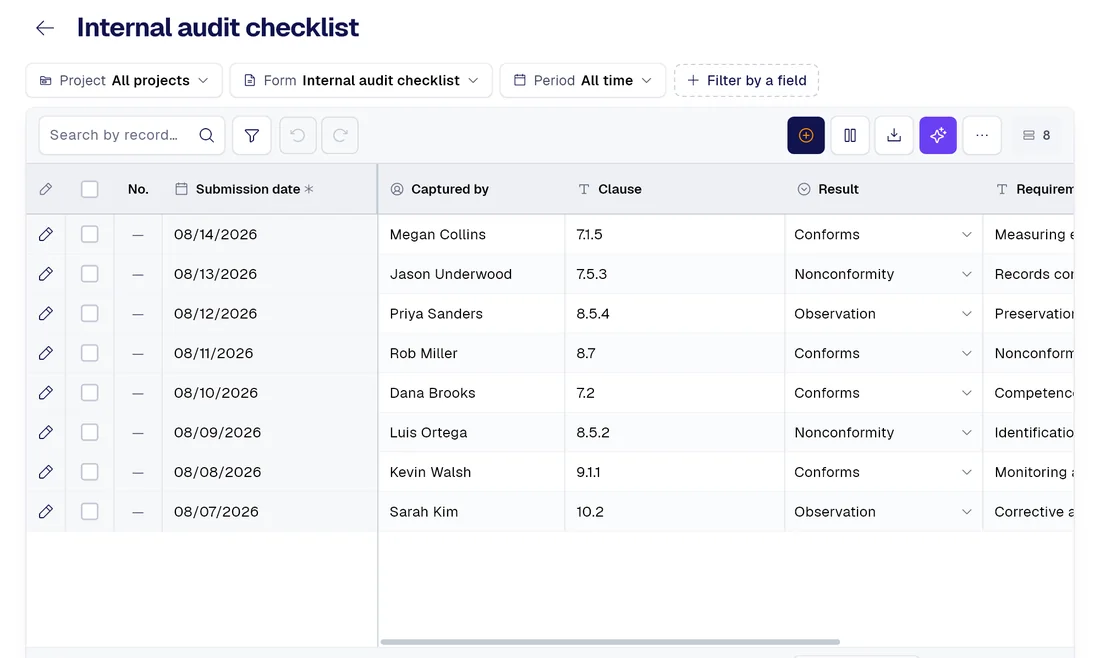1100x658 pixels.
Task: Click the No. column header
Action: coord(138,189)
